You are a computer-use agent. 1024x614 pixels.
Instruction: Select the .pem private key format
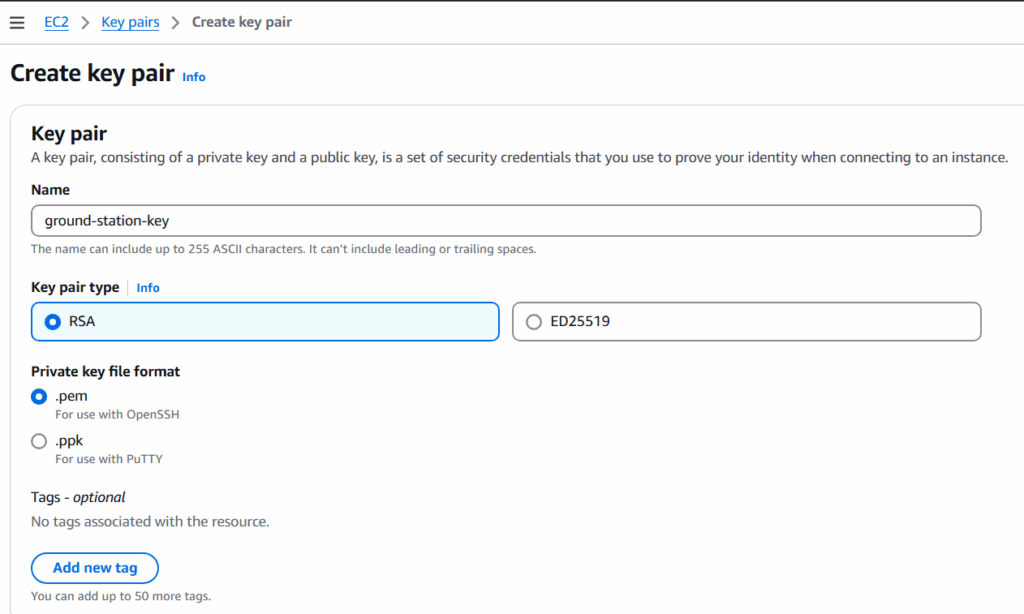tap(40, 397)
